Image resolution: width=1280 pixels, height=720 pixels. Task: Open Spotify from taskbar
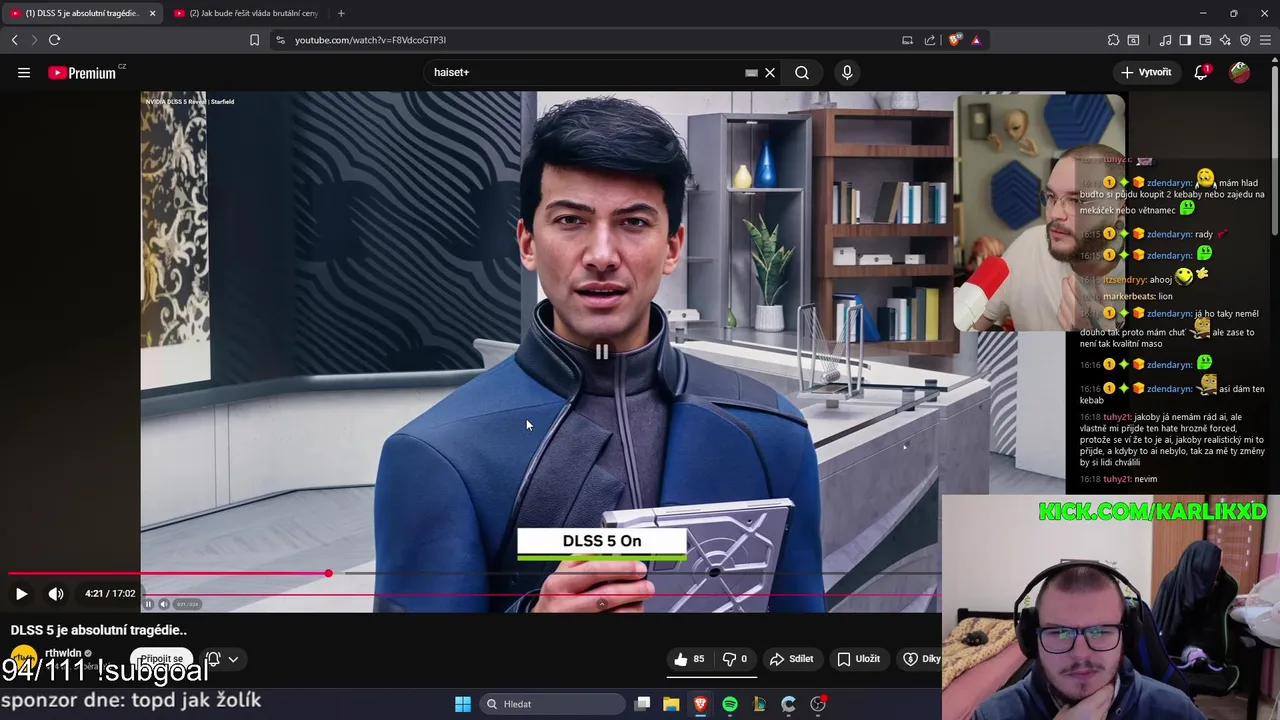[730, 704]
